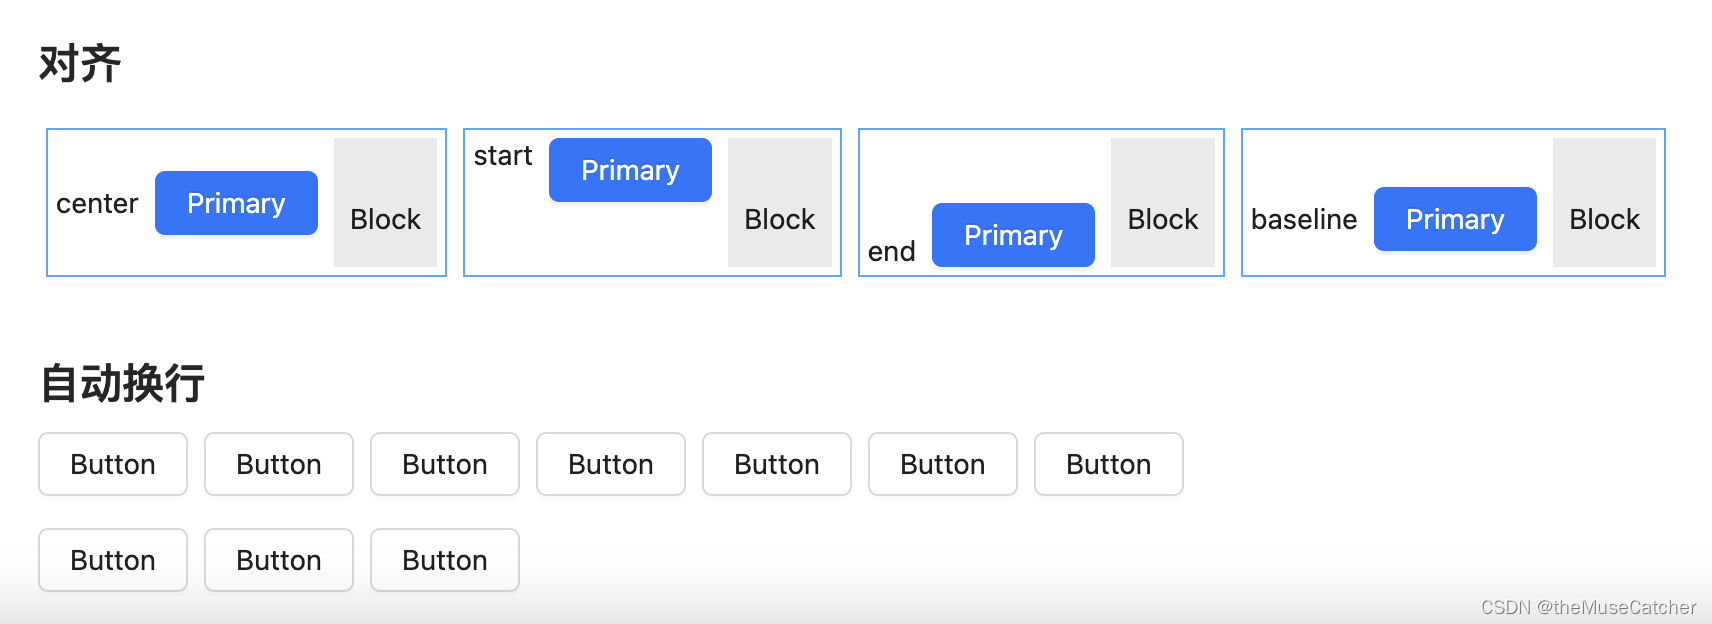Click the Primary button next to end

click(x=1013, y=235)
